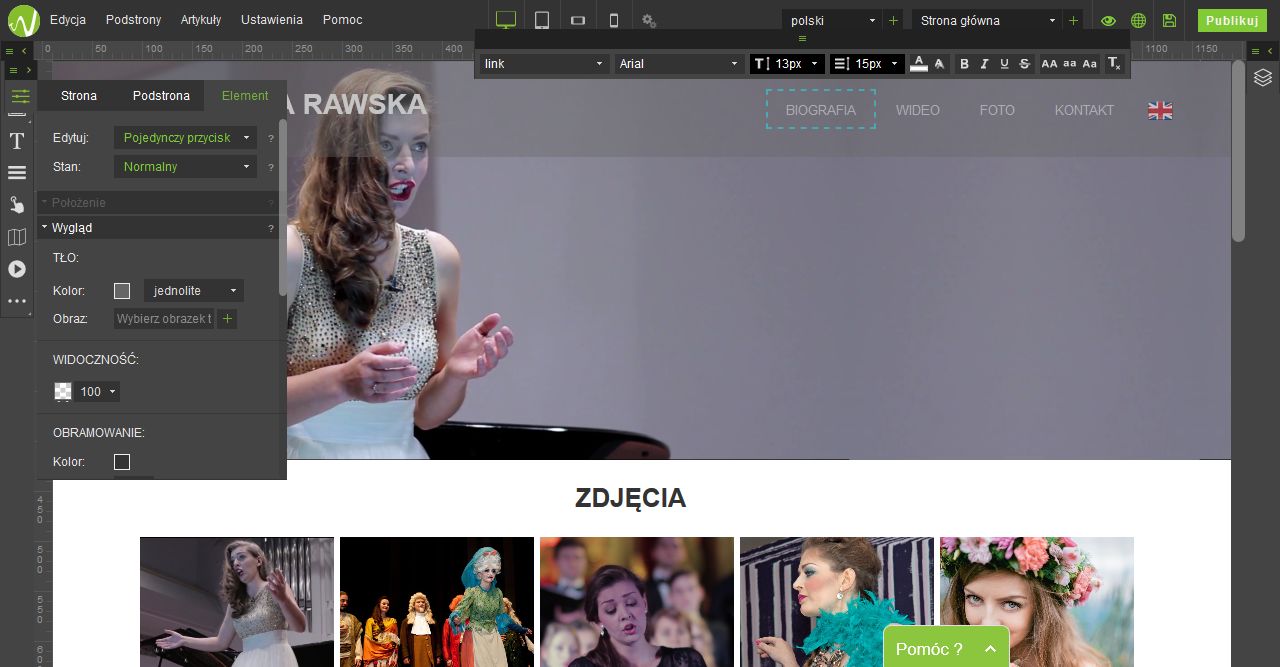Image resolution: width=1280 pixels, height=667 pixels.
Task: Toggle preview mode with eye icon
Action: pyautogui.click(x=1108, y=20)
